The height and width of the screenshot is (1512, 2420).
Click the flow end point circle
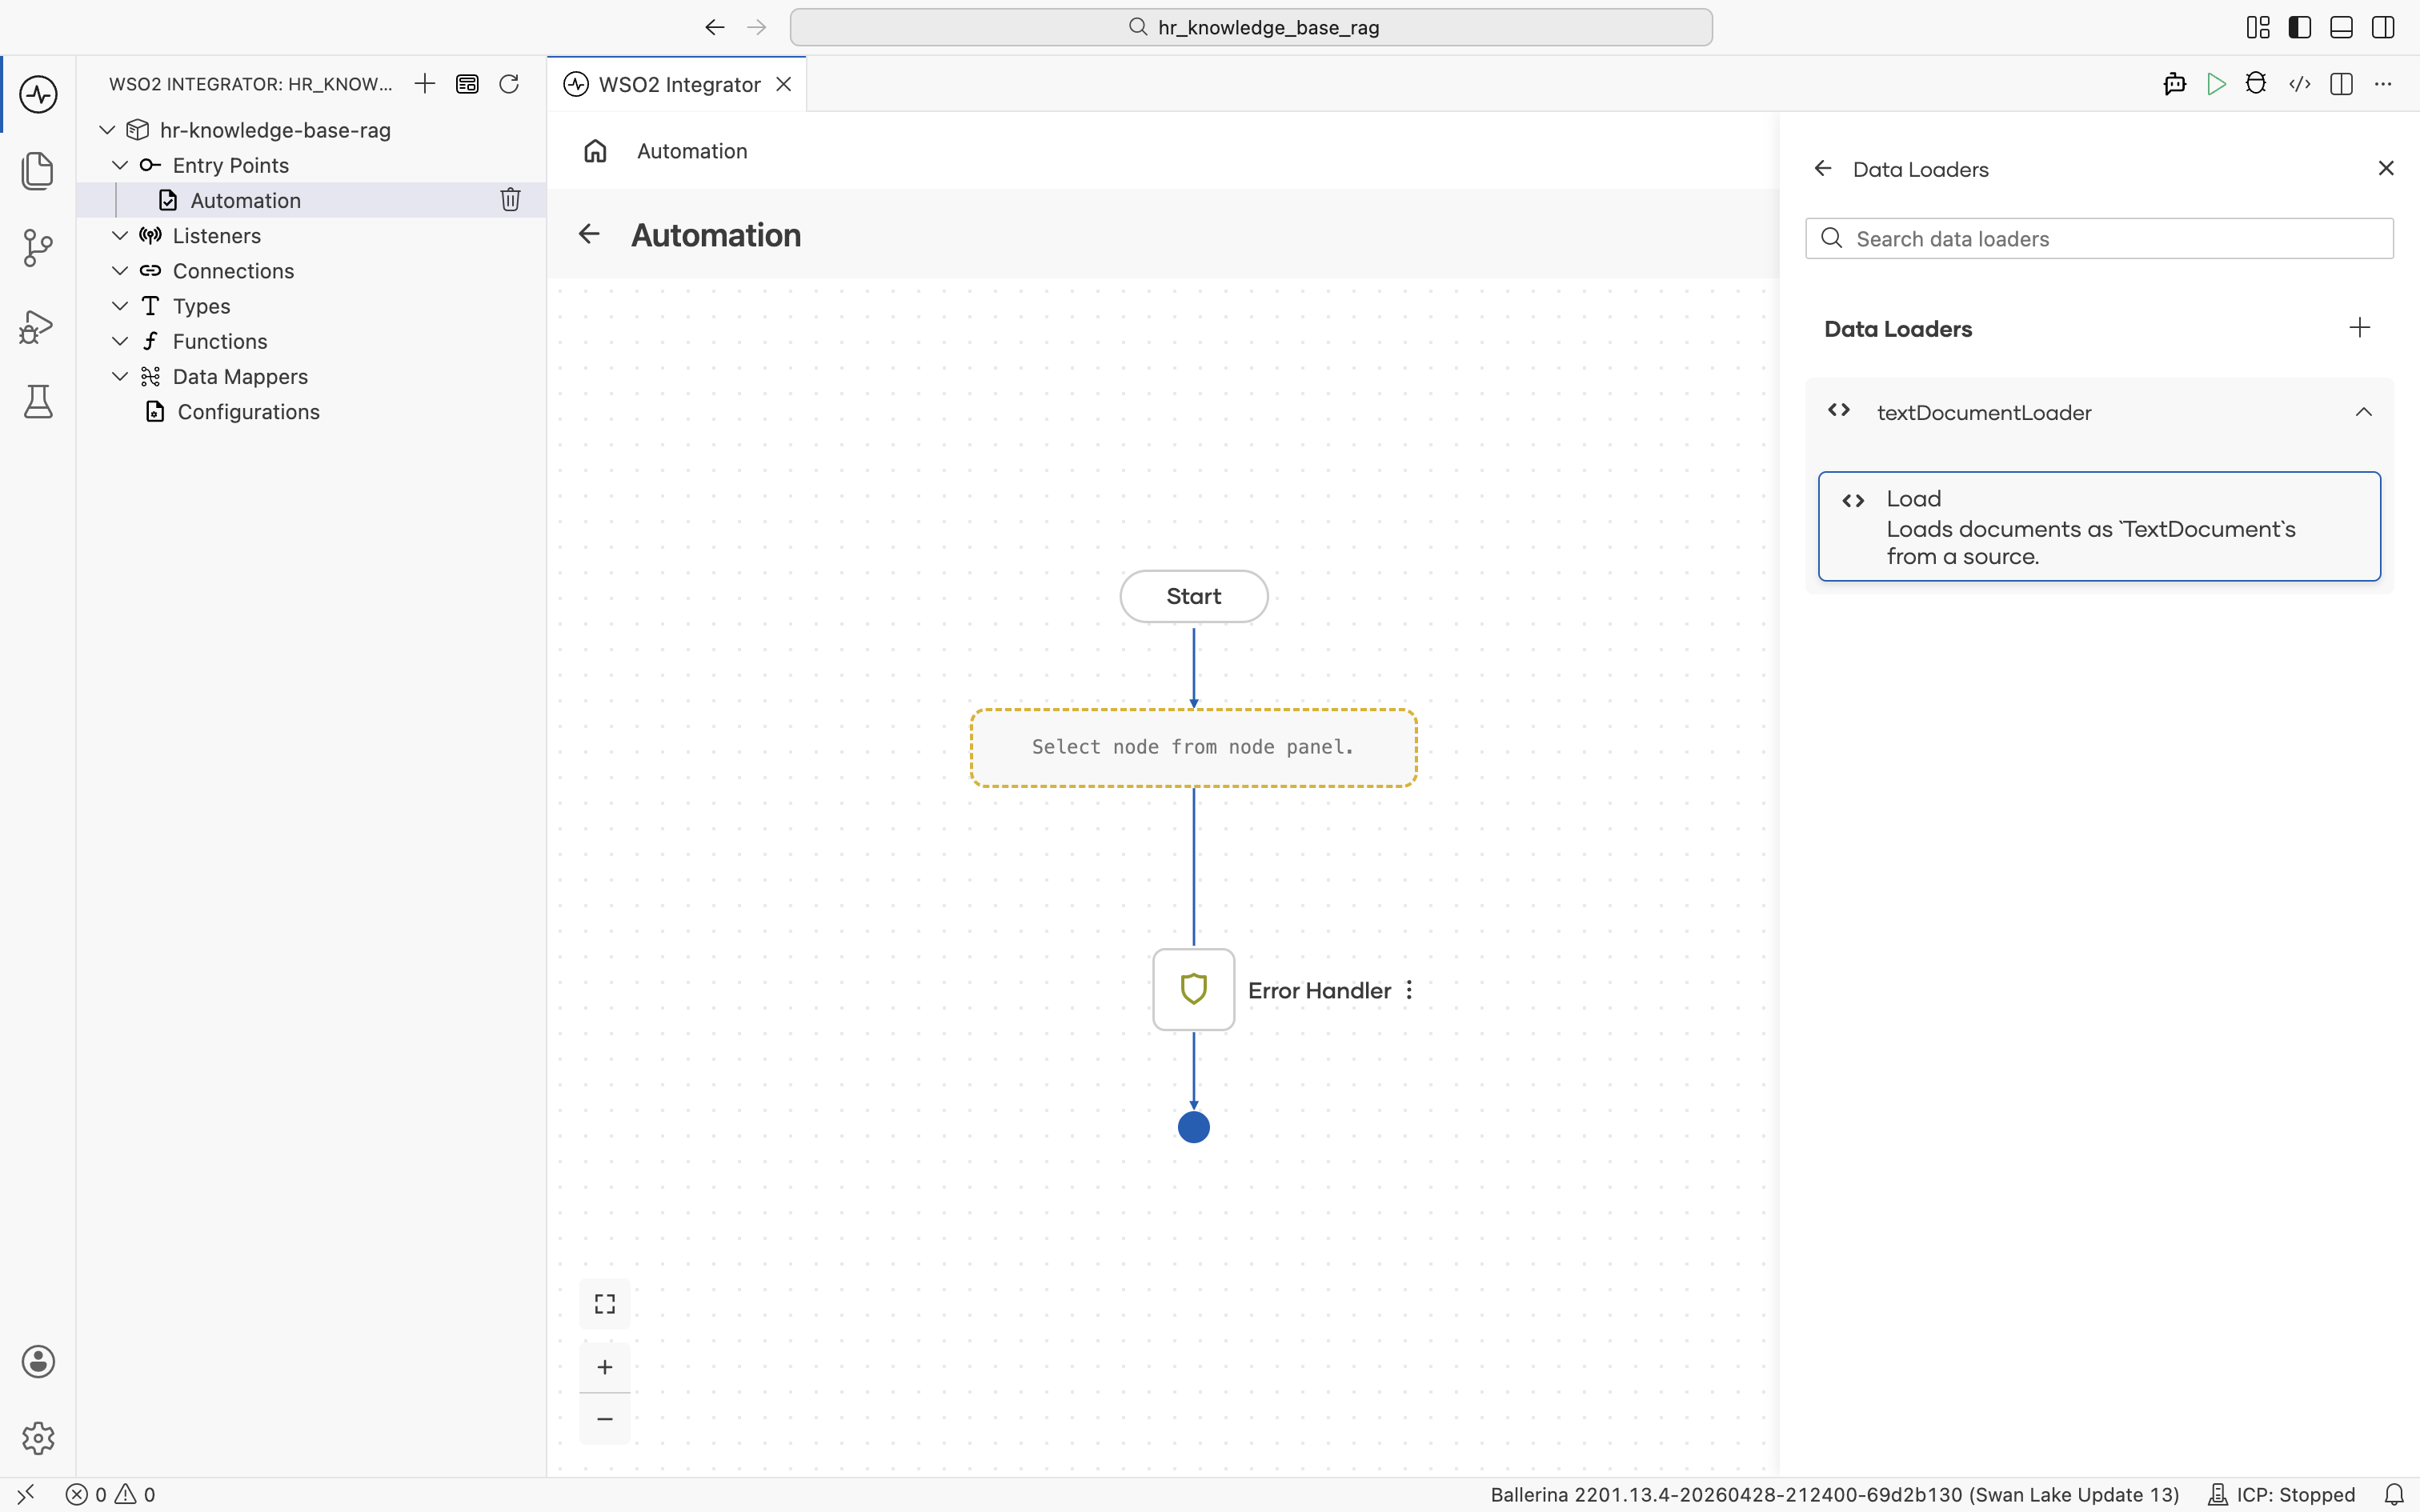tap(1194, 1127)
